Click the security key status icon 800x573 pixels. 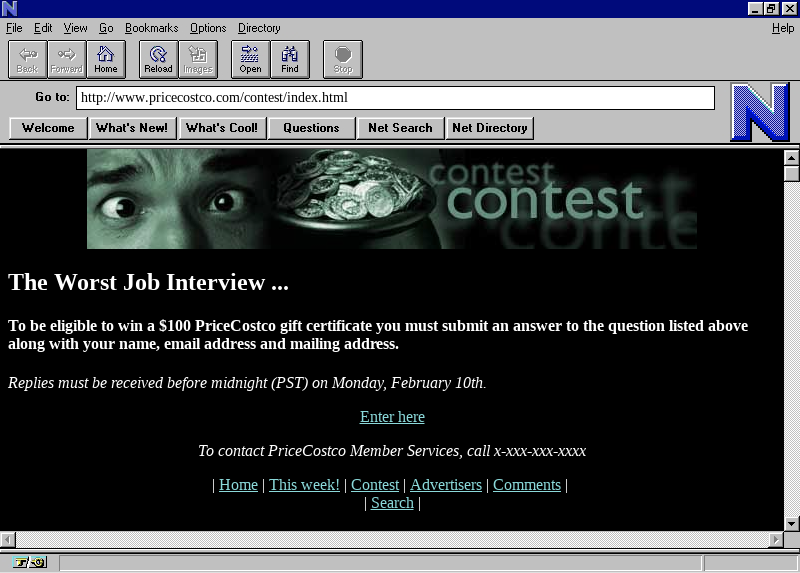coord(22,563)
